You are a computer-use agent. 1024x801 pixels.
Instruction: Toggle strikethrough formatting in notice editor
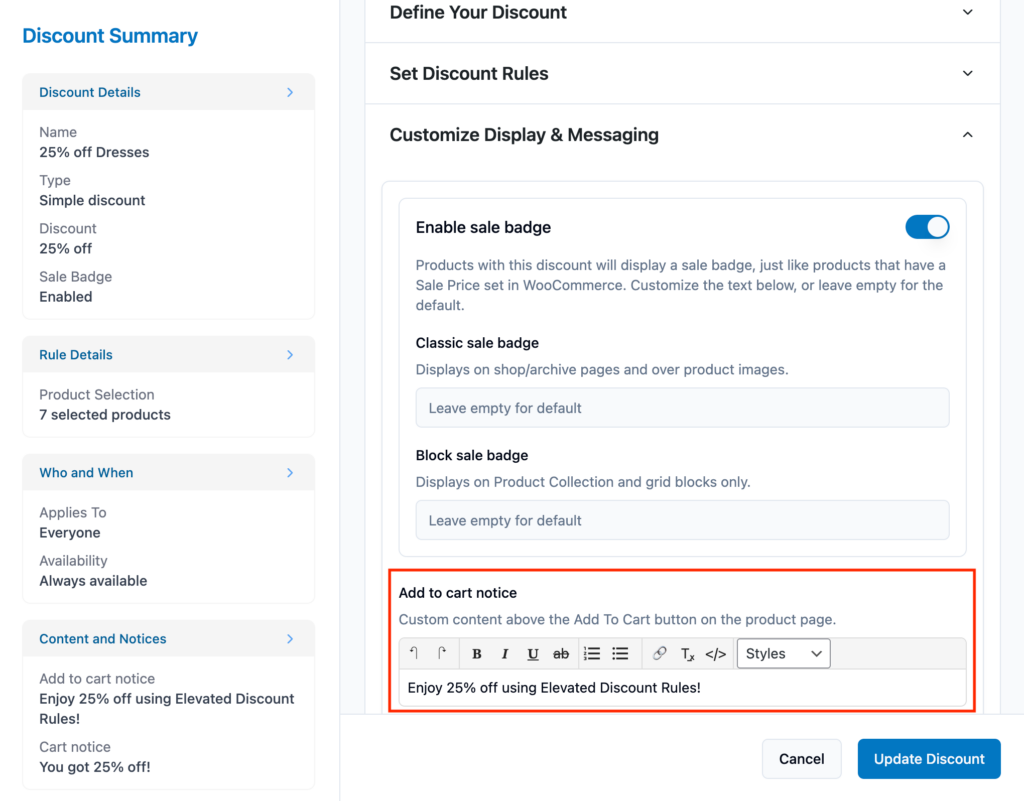pos(561,653)
